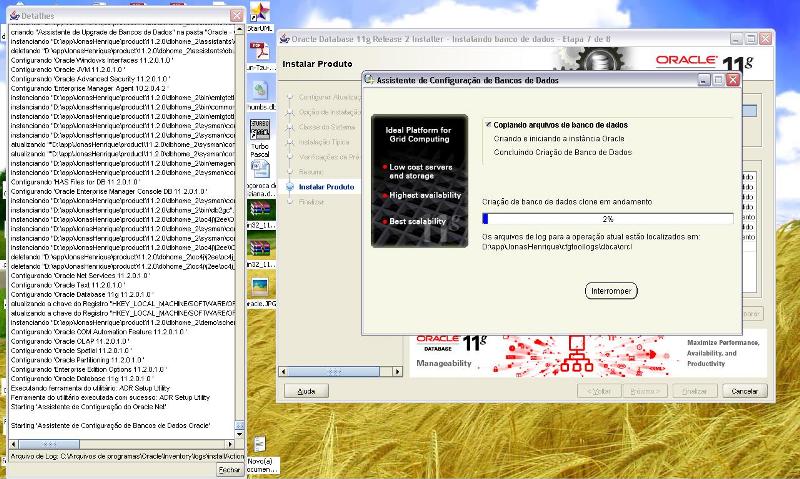Select the Opção de Instalação step

click(x=330, y=112)
